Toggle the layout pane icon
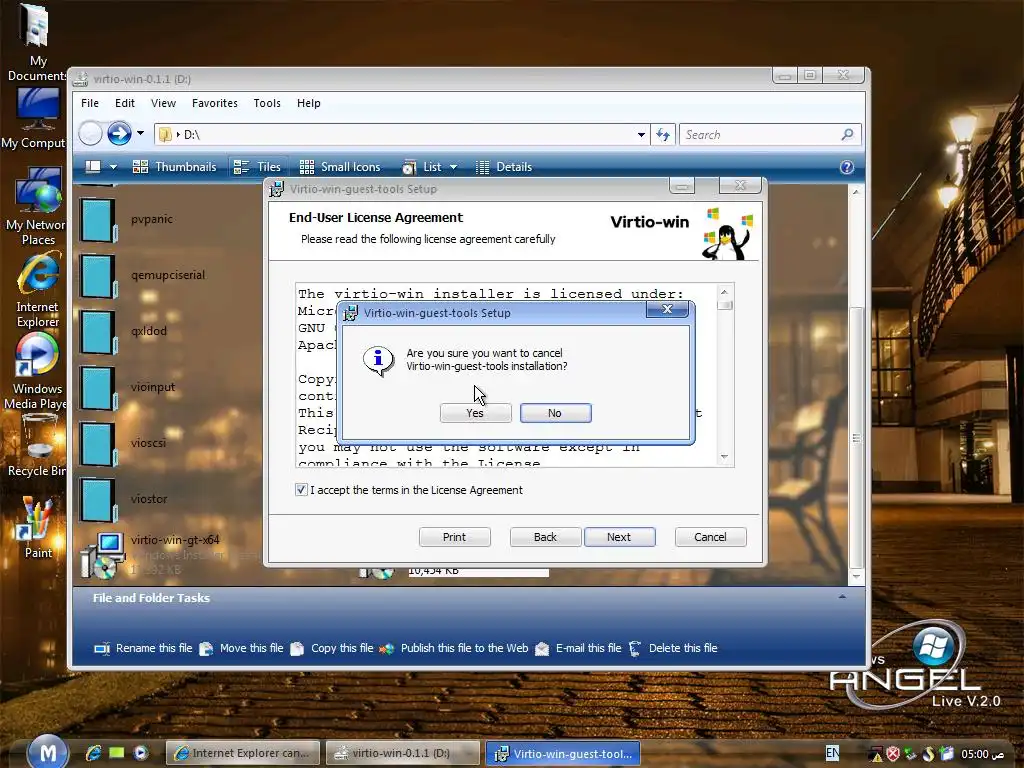 coord(93,167)
